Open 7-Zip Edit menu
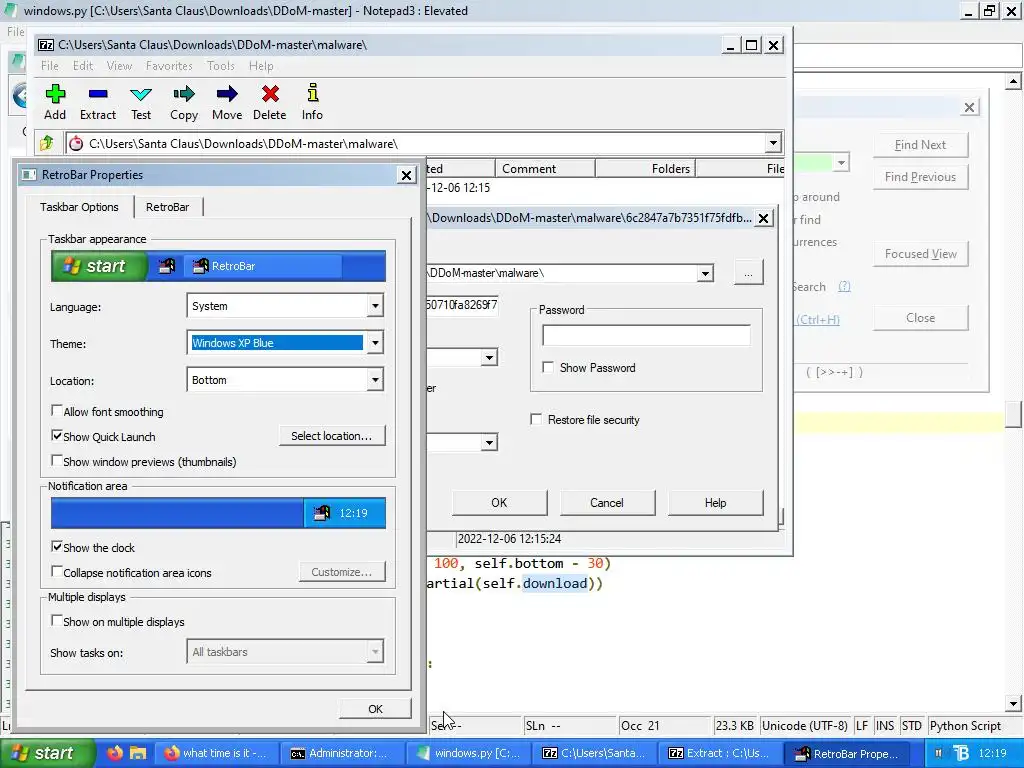1024x768 pixels. tap(82, 66)
